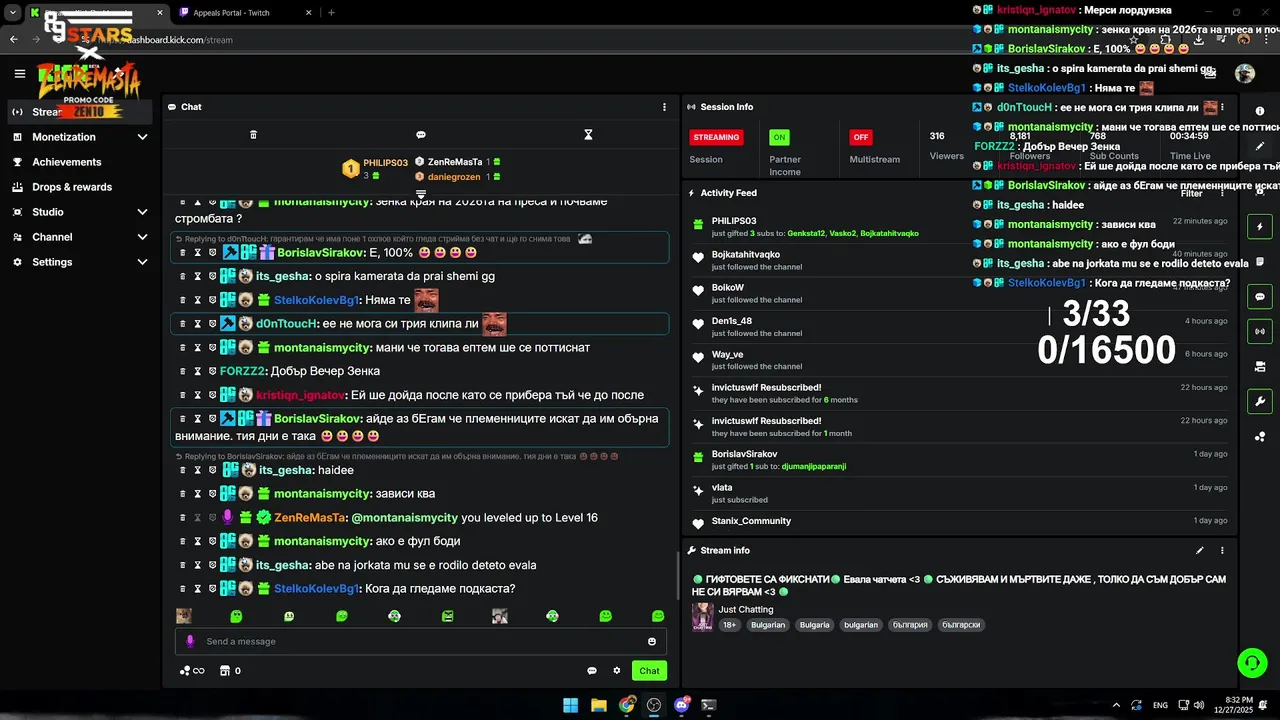The width and height of the screenshot is (1280, 720).
Task: Expand the Studio sidebar section
Action: pyautogui.click(x=142, y=212)
